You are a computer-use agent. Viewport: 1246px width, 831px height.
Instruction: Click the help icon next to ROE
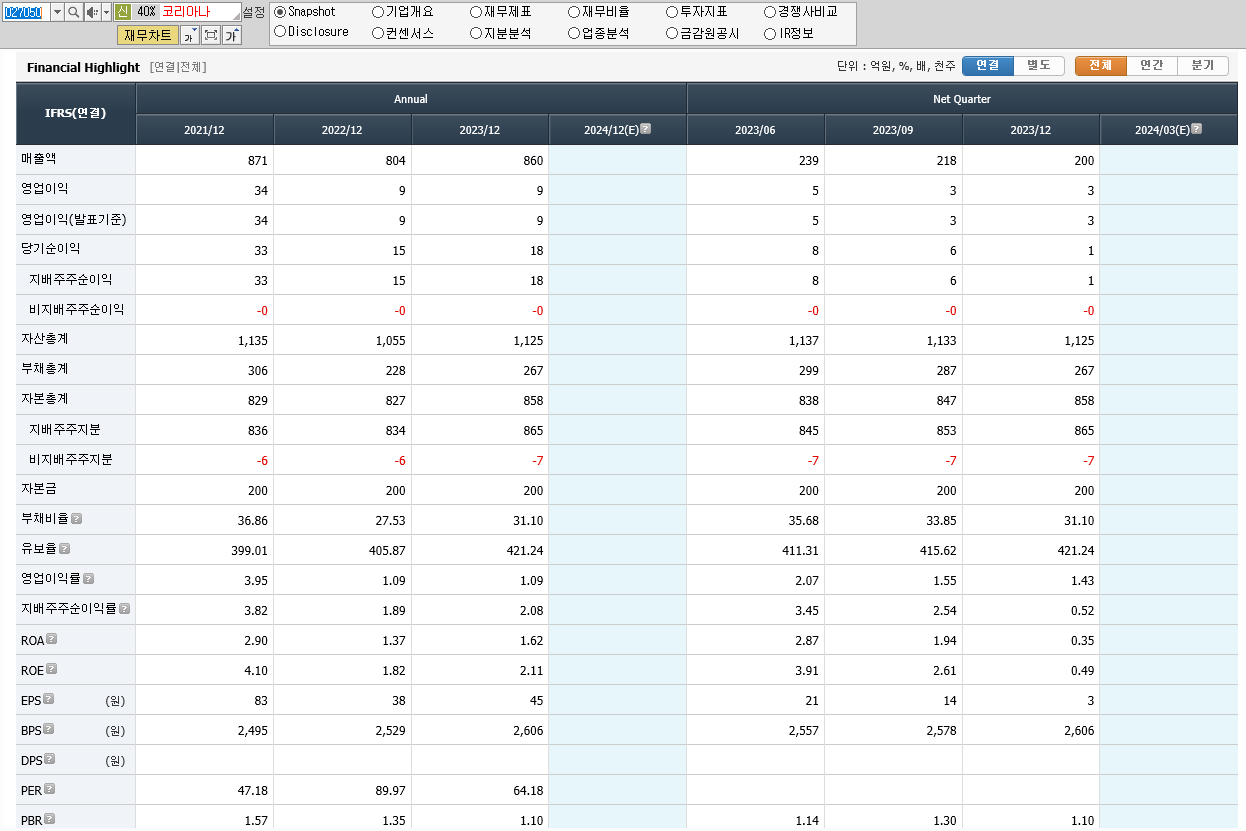click(52, 669)
